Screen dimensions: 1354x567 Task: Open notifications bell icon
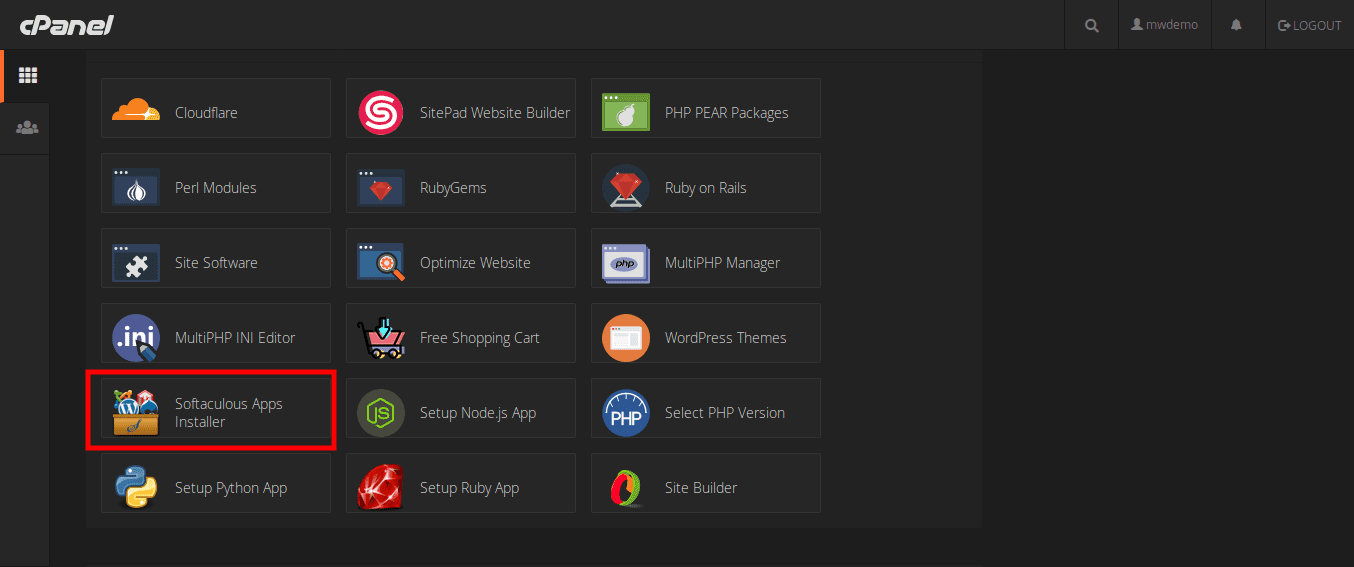pyautogui.click(x=1236, y=24)
